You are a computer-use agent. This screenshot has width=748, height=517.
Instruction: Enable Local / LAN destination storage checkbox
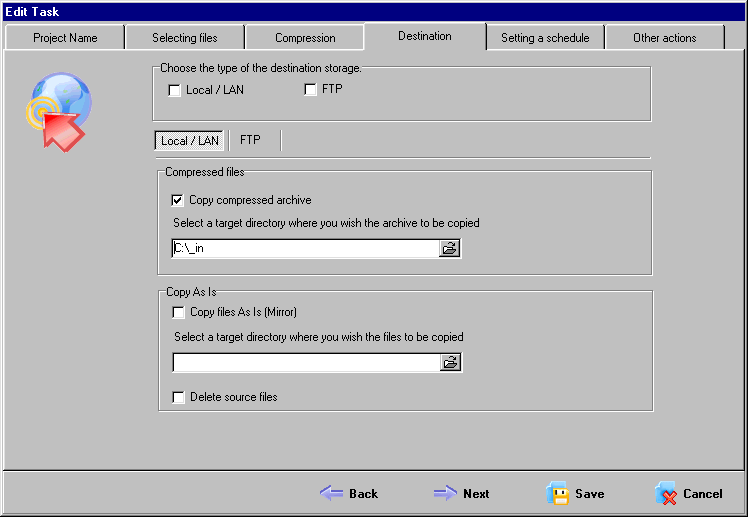[175, 90]
